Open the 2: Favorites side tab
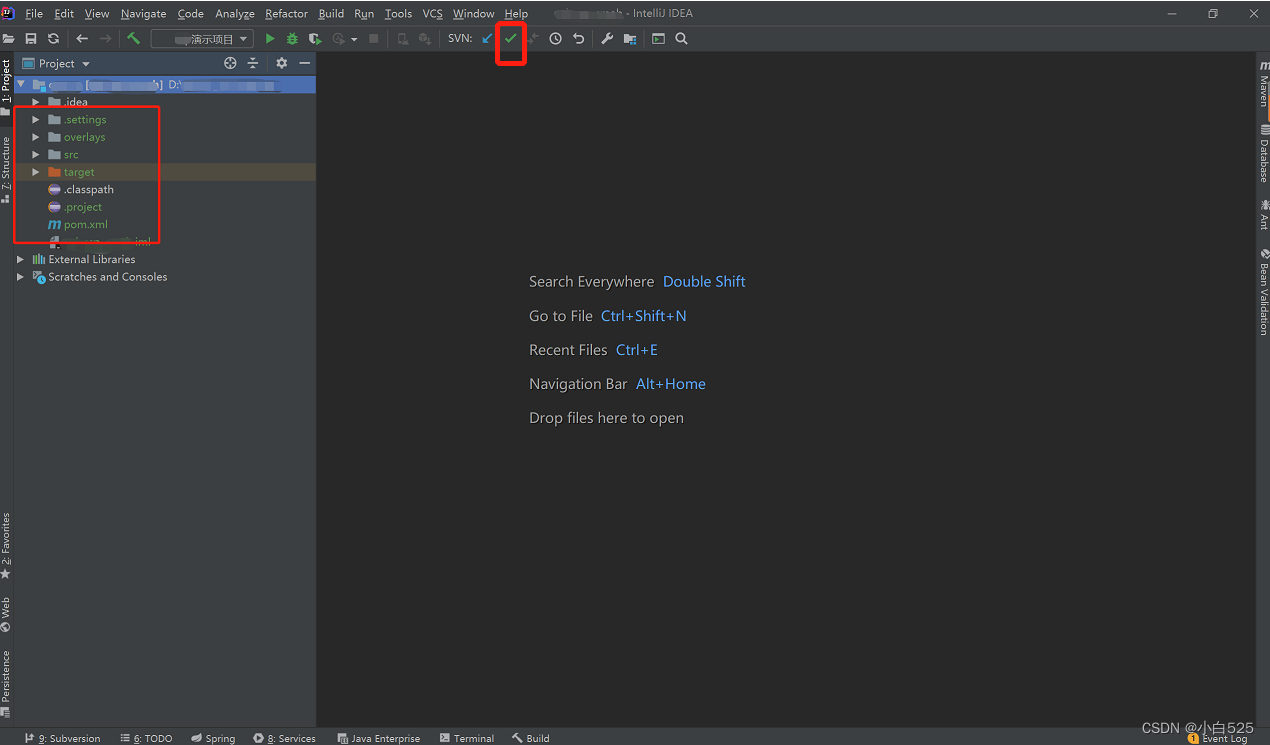The height and width of the screenshot is (745, 1270). [x=6, y=546]
